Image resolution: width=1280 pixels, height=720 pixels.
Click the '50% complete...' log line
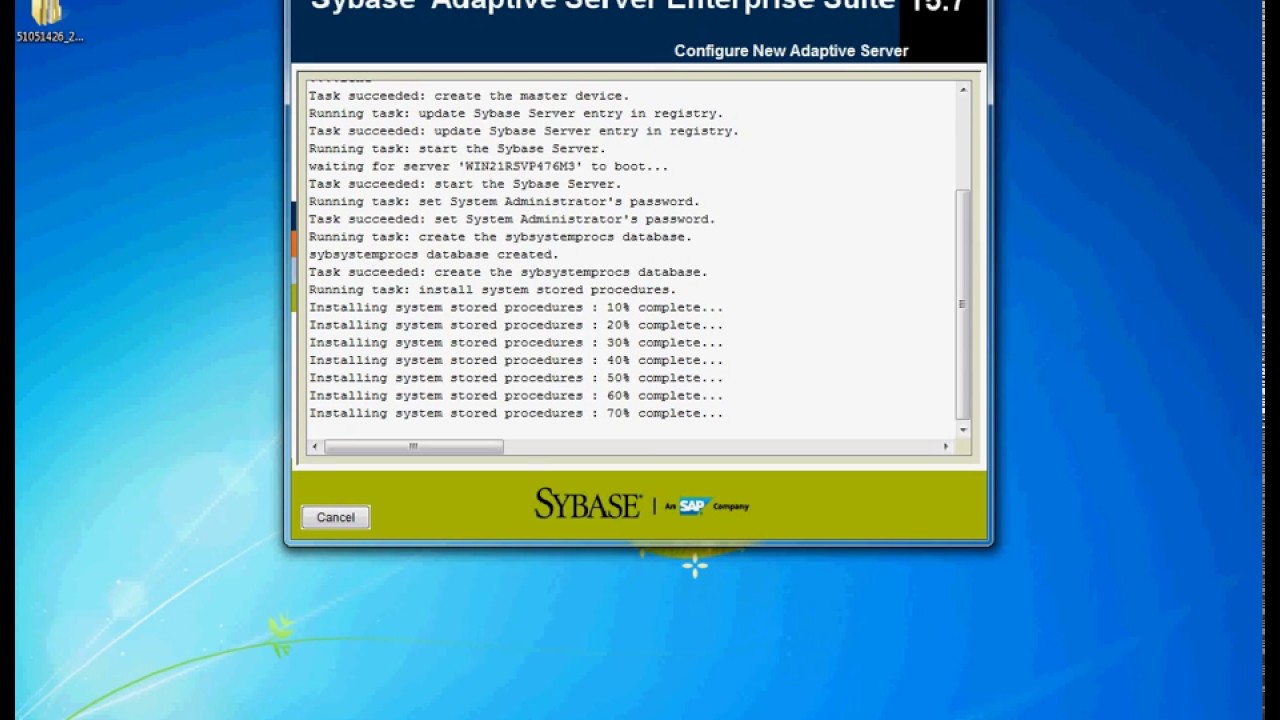(x=516, y=378)
